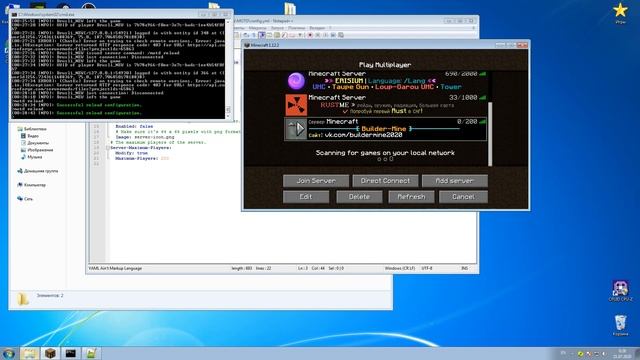Click the Edit button in Minecraft
640x360 pixels.
[x=306, y=197]
